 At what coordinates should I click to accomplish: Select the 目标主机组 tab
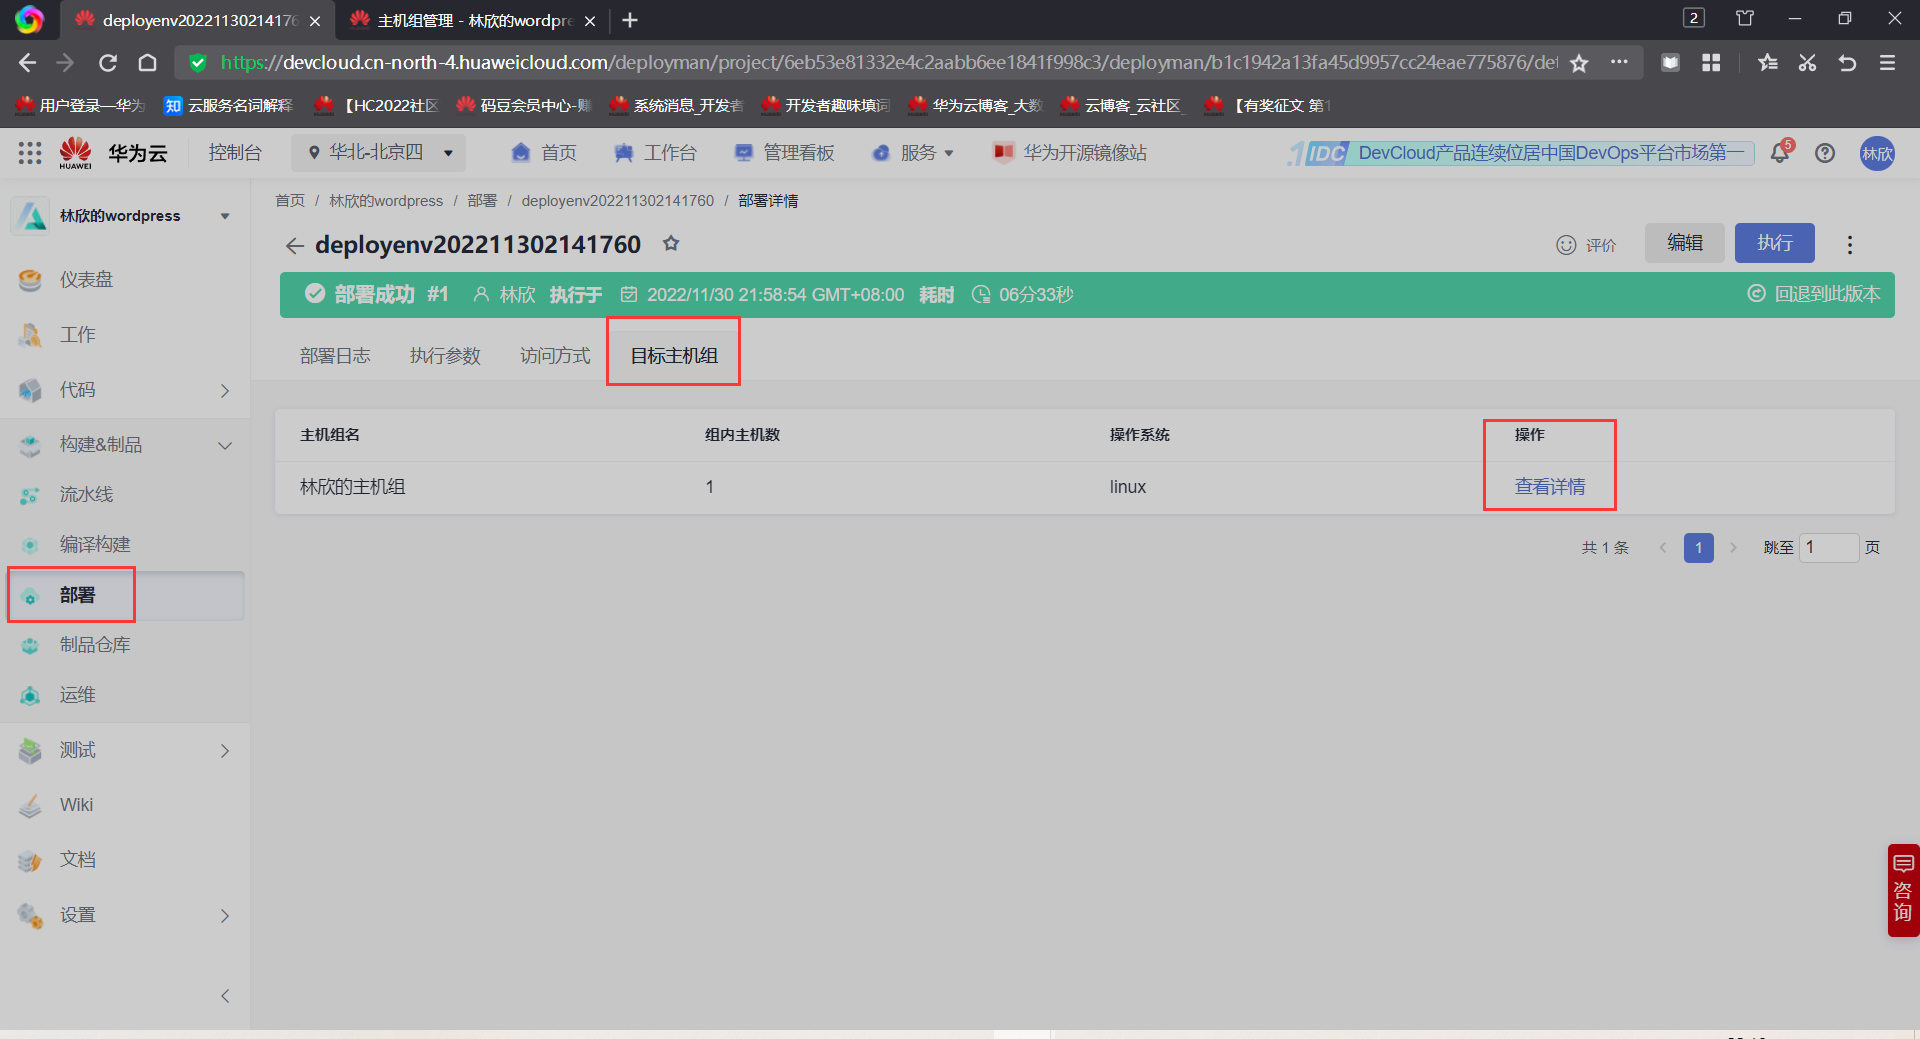[674, 356]
